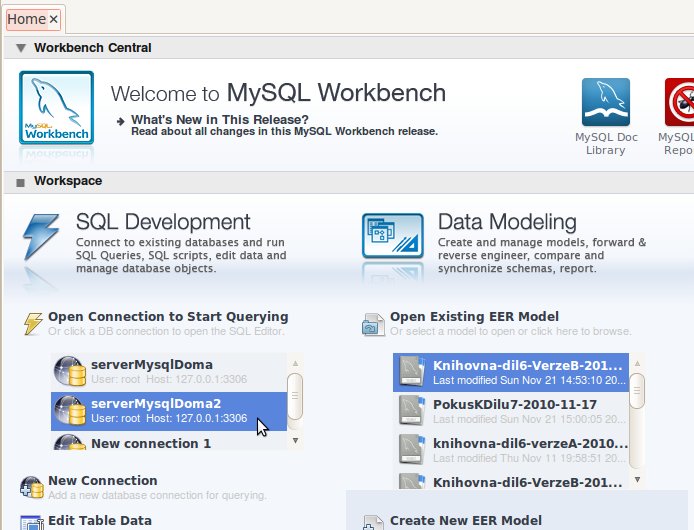Screen dimensions: 694x530
Task: Select the PokusKDilu7-2010-11-17 model
Action: click(x=511, y=411)
